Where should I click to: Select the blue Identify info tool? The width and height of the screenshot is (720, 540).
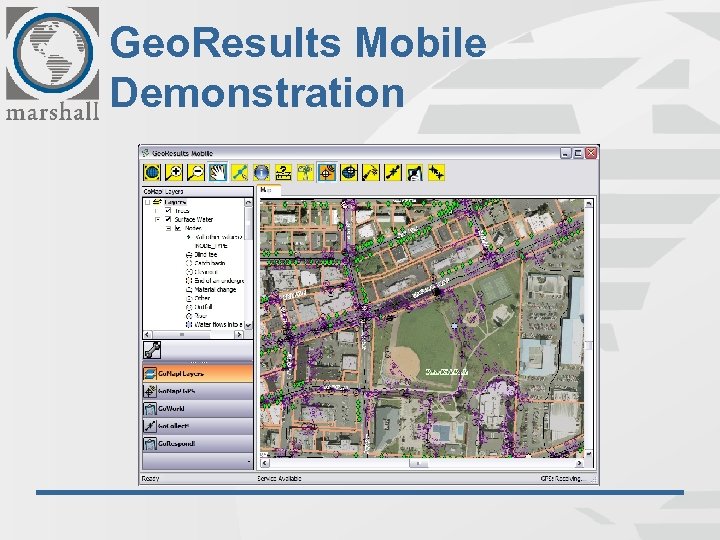(261, 173)
